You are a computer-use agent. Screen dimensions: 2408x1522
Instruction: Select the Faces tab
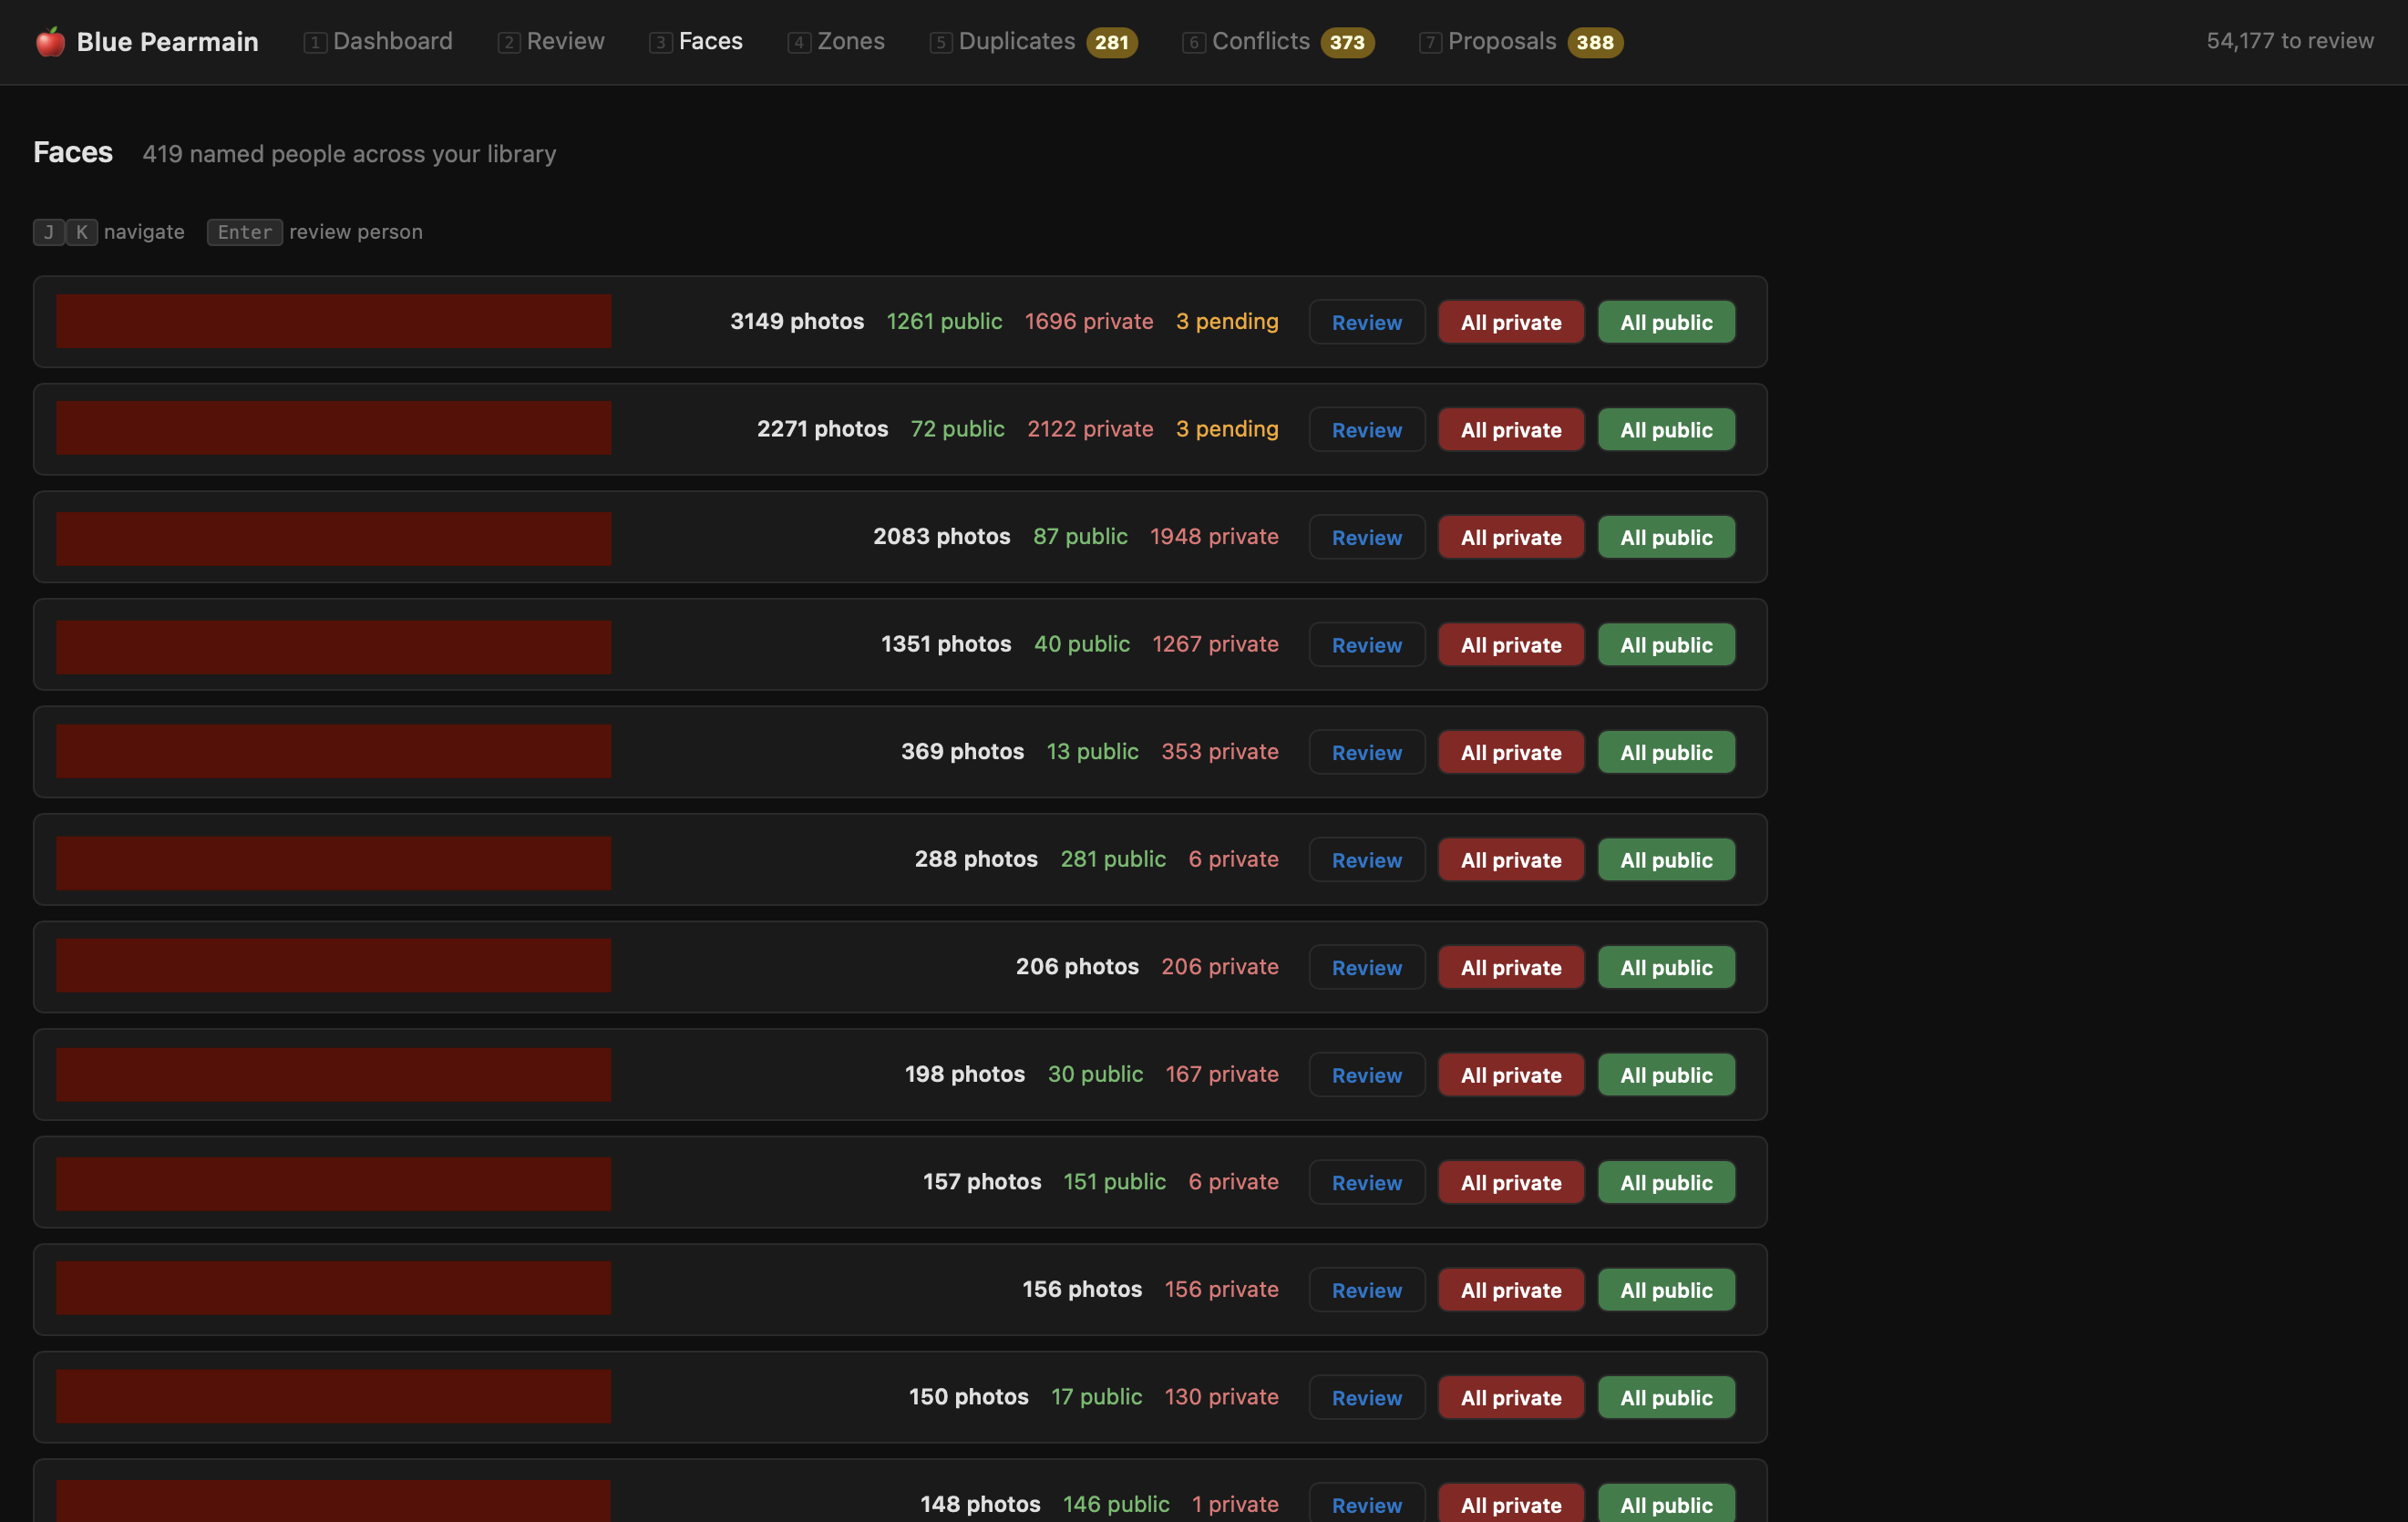pos(696,41)
